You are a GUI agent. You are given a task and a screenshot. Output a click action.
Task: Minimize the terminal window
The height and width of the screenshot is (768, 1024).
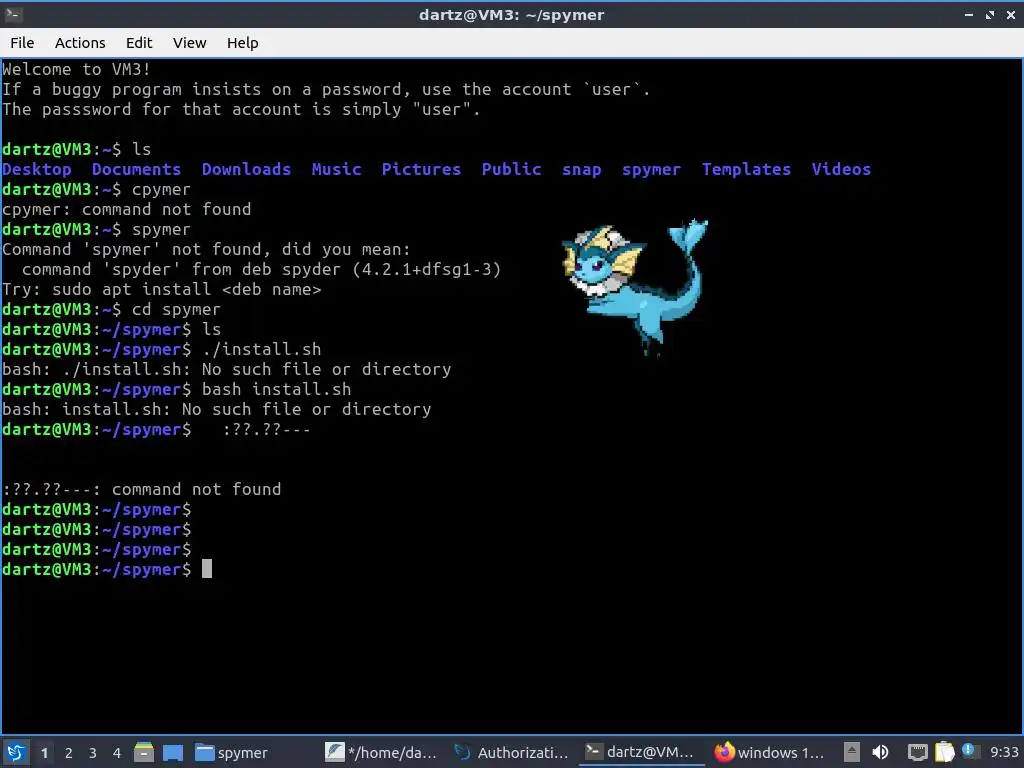[x=969, y=14]
